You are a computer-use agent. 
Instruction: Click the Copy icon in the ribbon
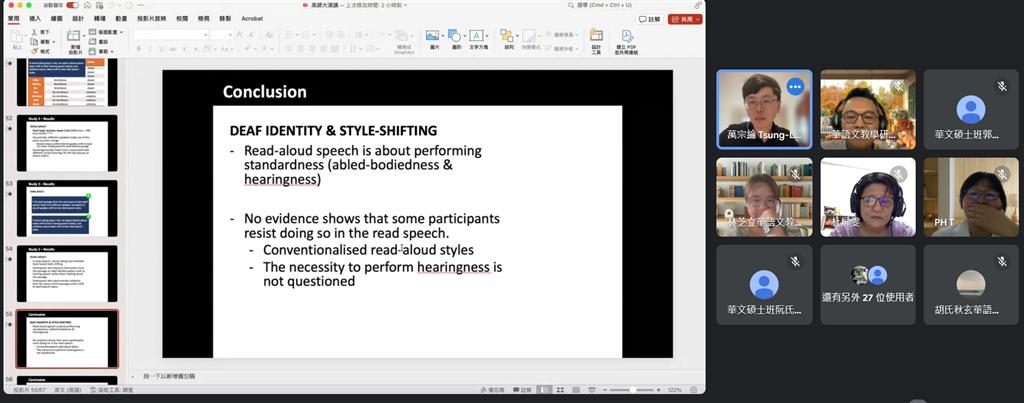coord(34,41)
